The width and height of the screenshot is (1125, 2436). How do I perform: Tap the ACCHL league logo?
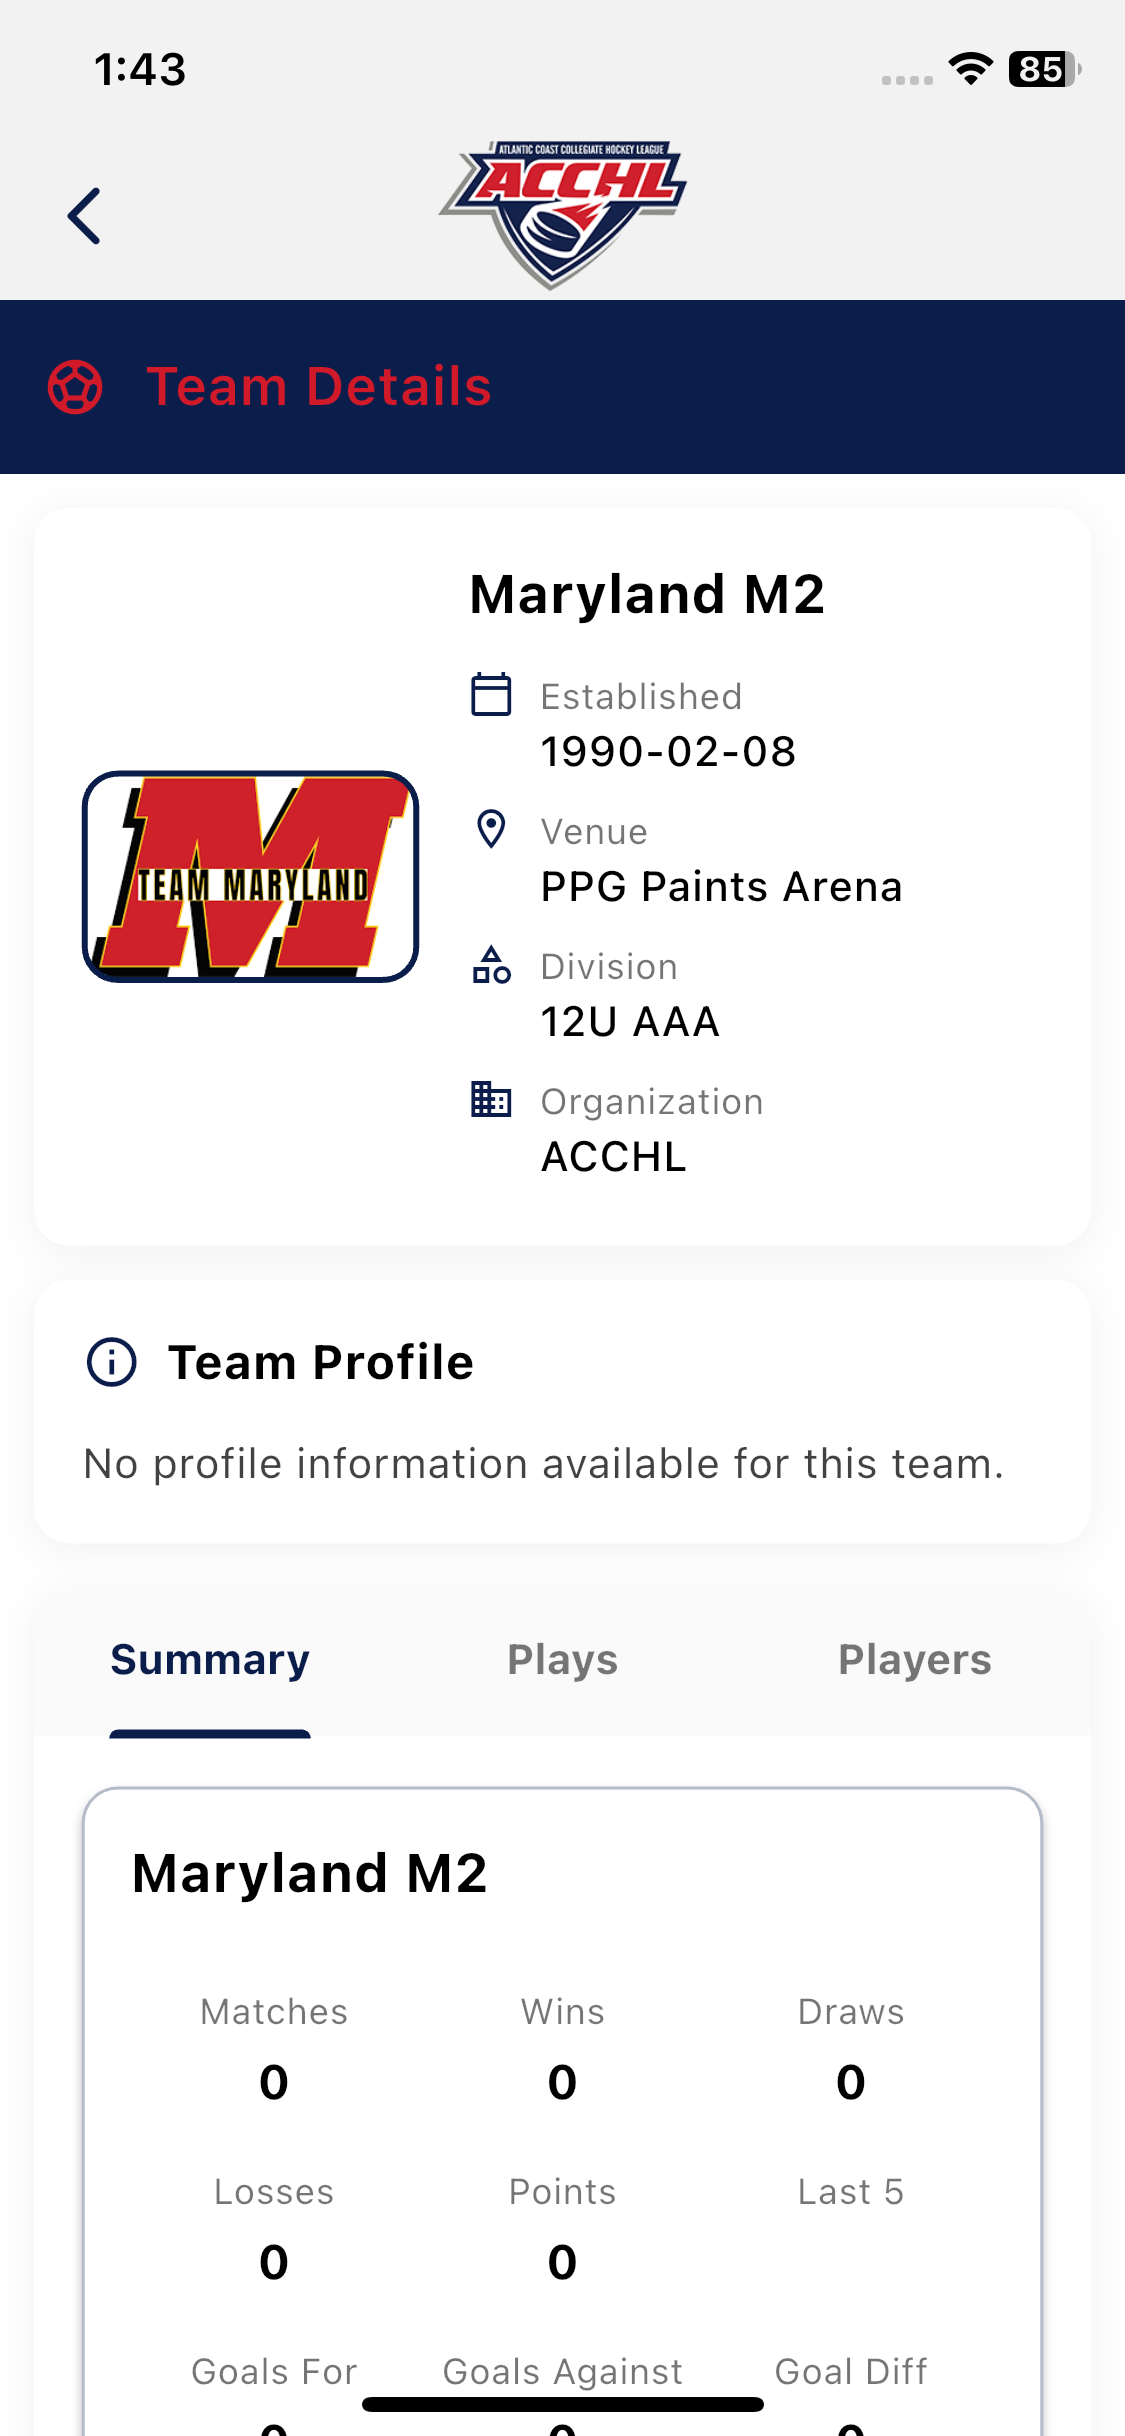click(562, 212)
